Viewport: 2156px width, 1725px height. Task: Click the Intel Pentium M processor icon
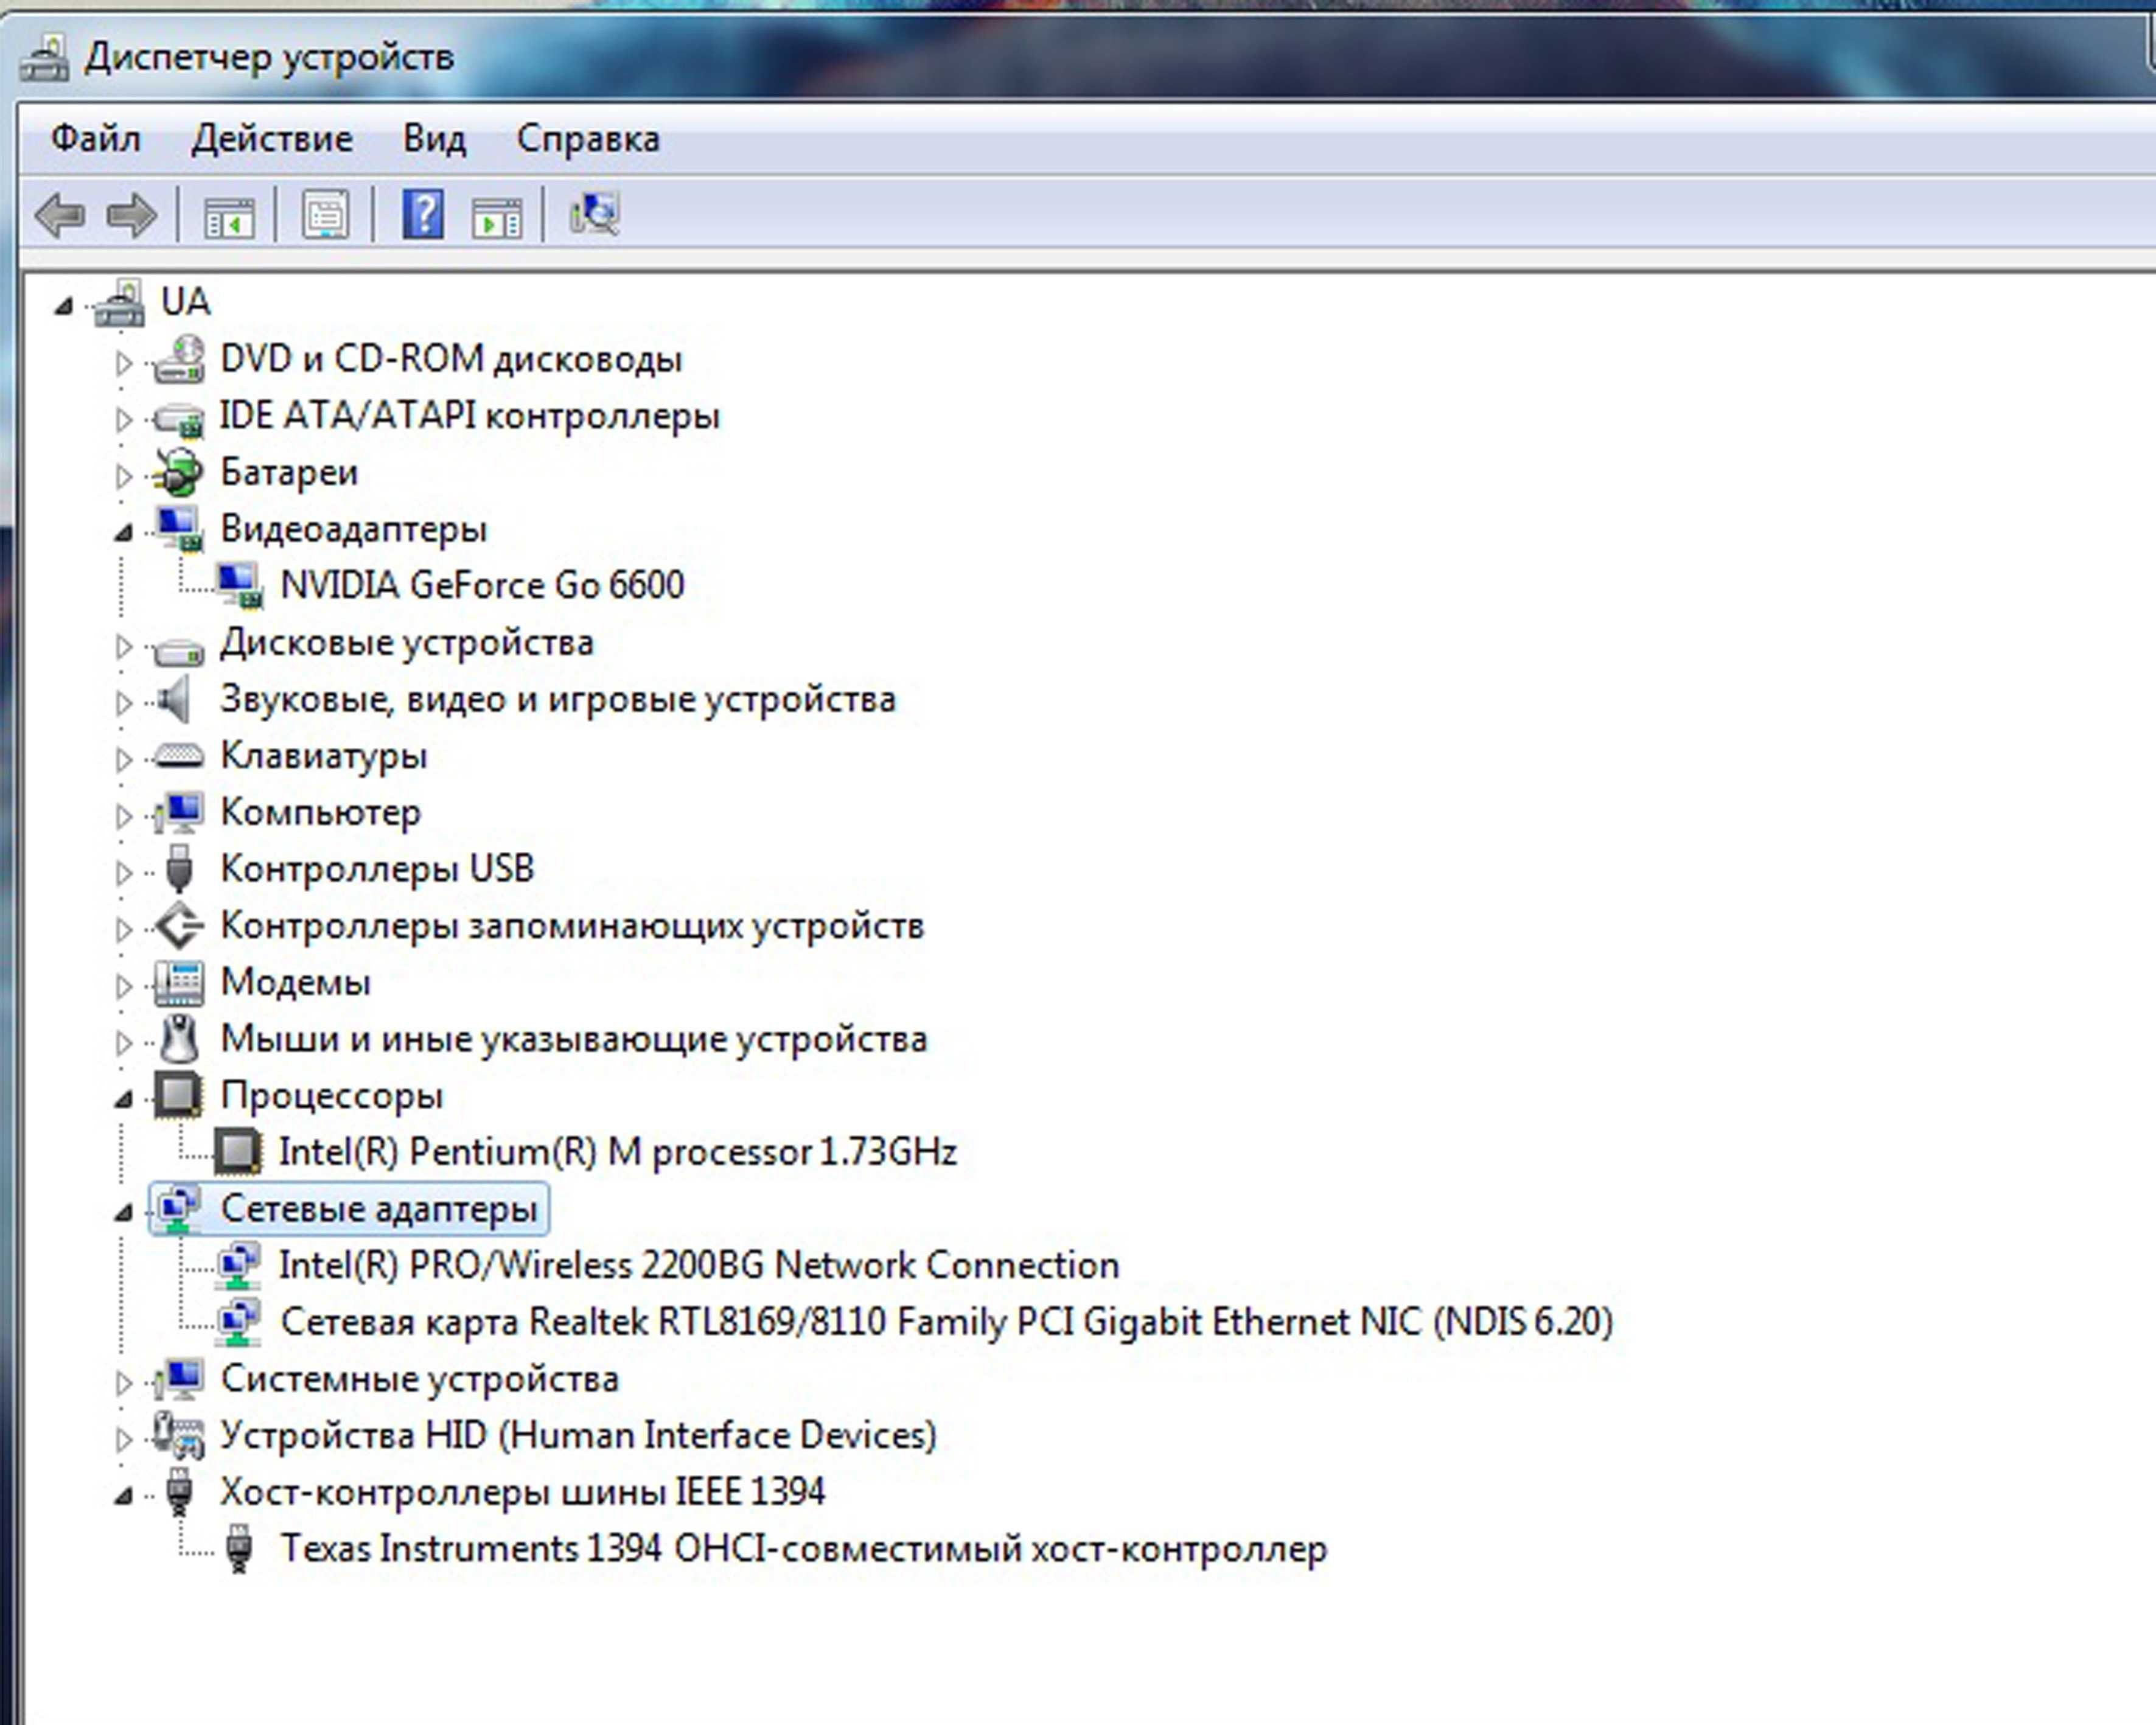coord(238,1152)
